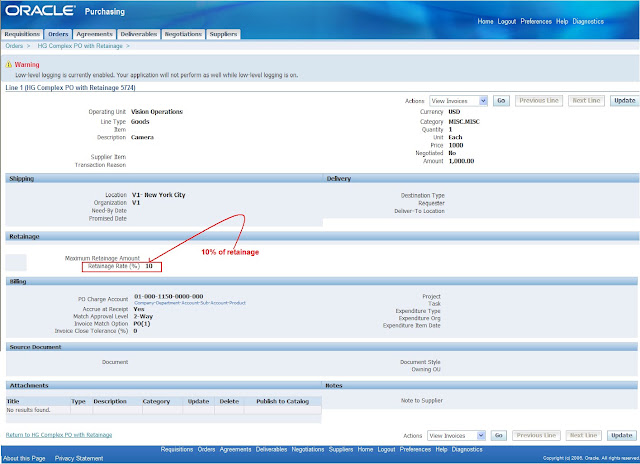
Task: Click the Amount value 1,000.00
Action: tap(461, 161)
